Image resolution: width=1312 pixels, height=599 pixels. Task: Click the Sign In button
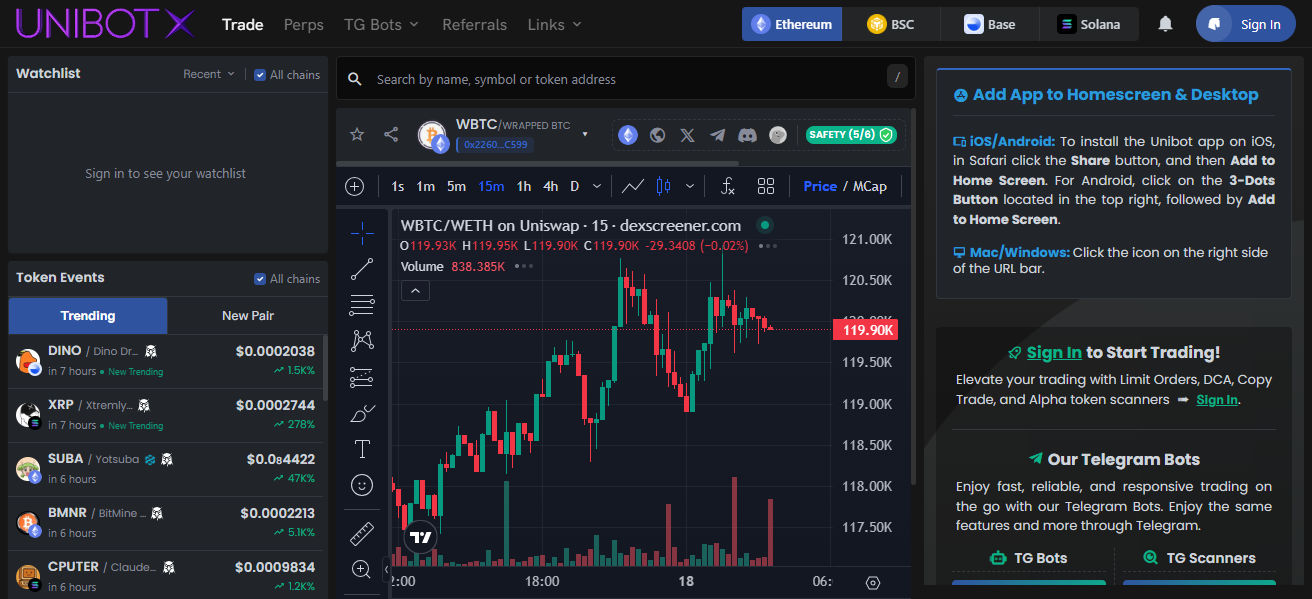[x=1245, y=24]
